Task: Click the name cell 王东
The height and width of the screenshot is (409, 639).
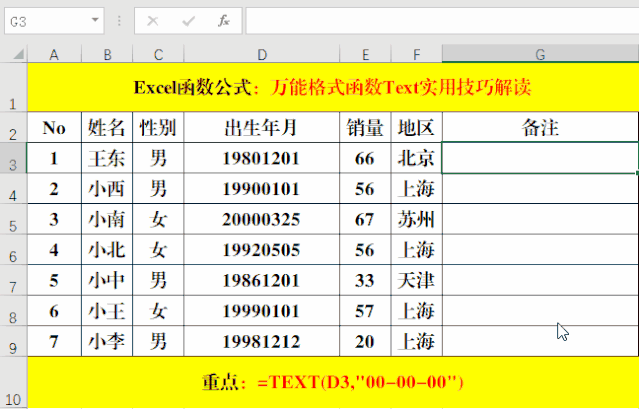Action: (107, 158)
